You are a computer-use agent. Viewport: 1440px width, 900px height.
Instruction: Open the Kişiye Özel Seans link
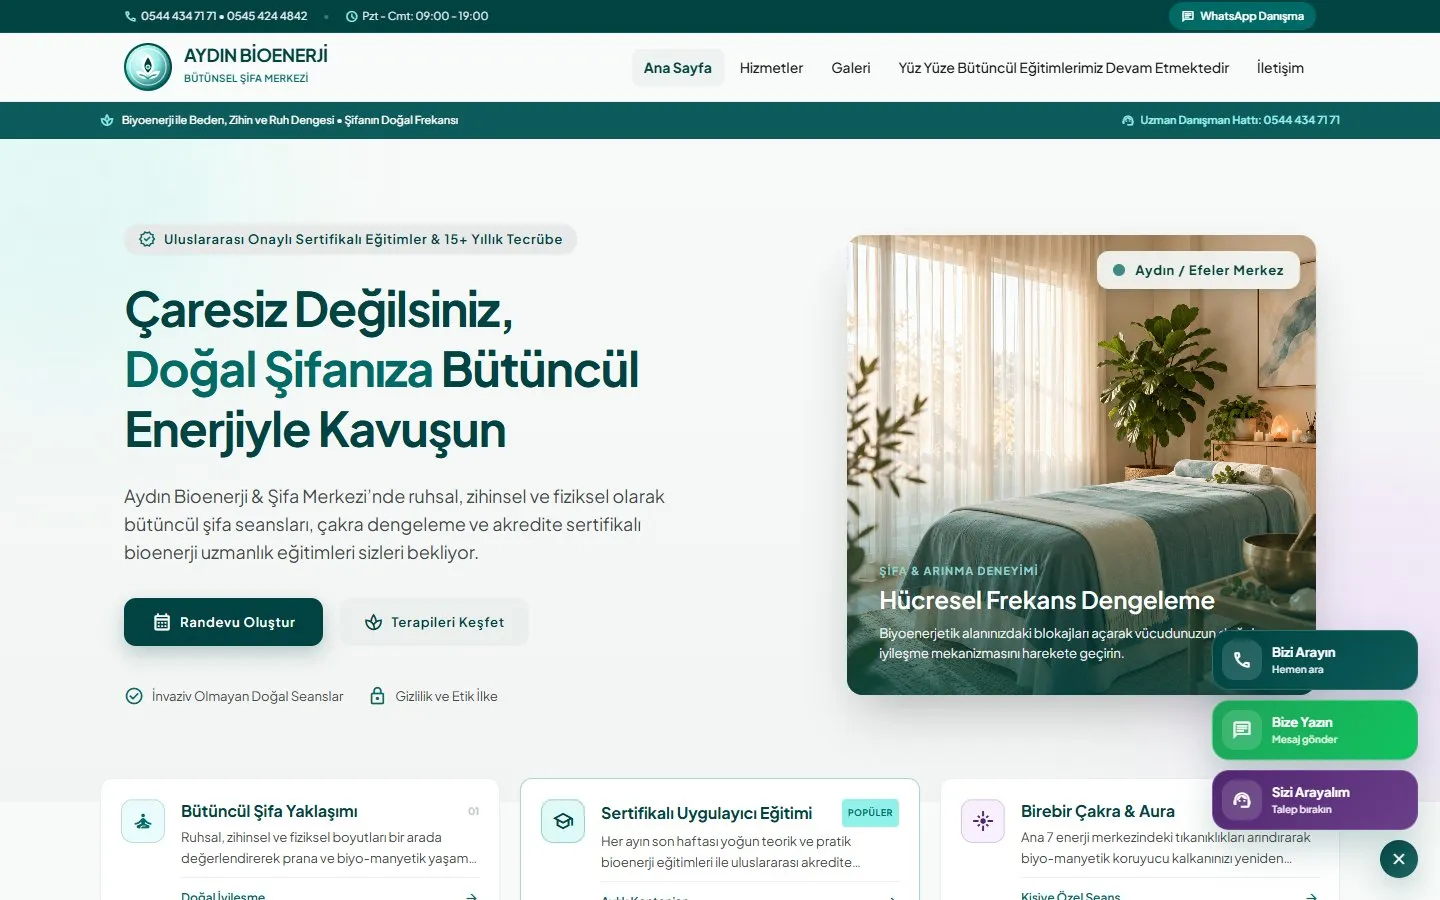coord(1070,896)
